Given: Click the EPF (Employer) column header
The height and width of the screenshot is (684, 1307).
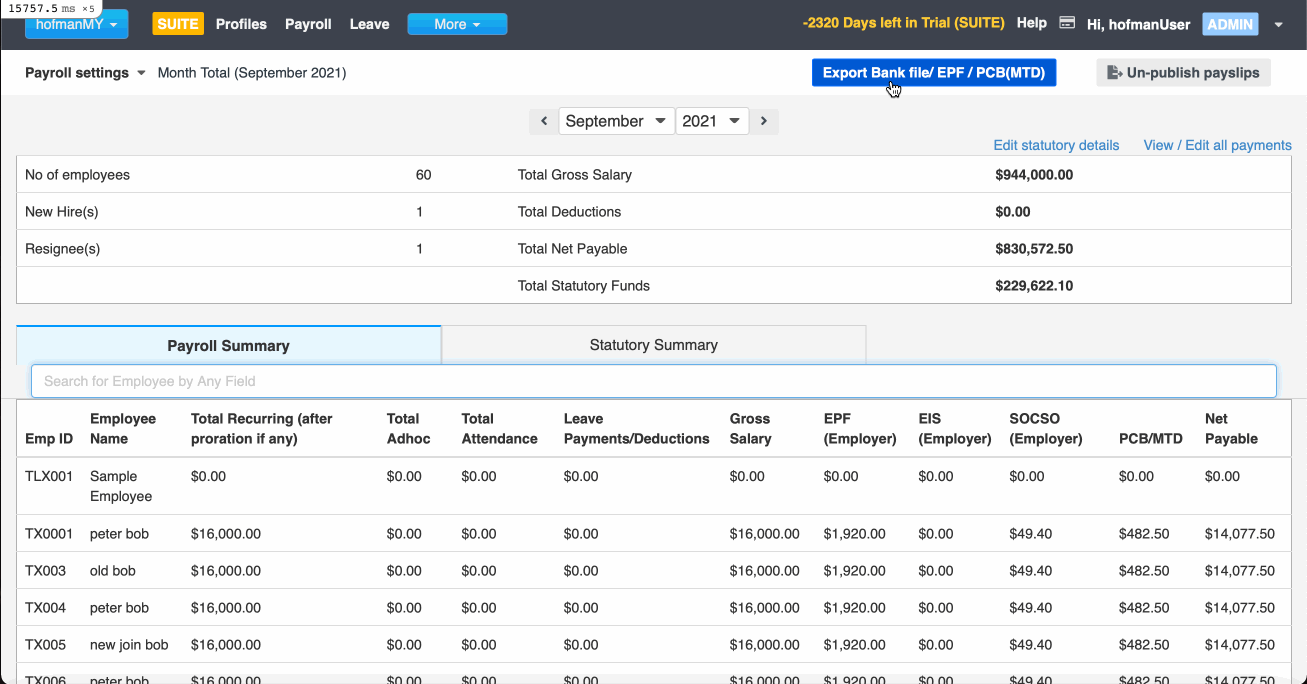Looking at the screenshot, I should [860, 429].
